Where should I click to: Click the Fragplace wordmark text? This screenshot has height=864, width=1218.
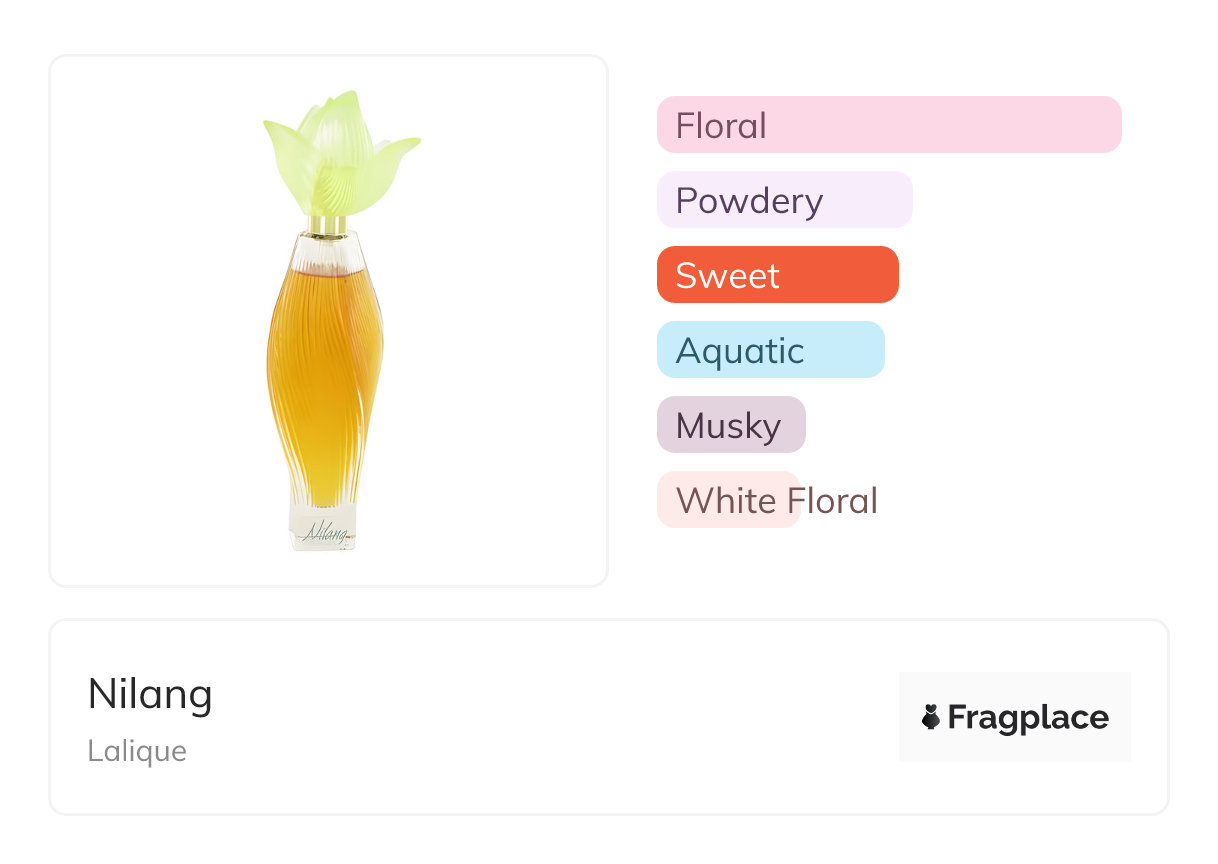(1028, 717)
